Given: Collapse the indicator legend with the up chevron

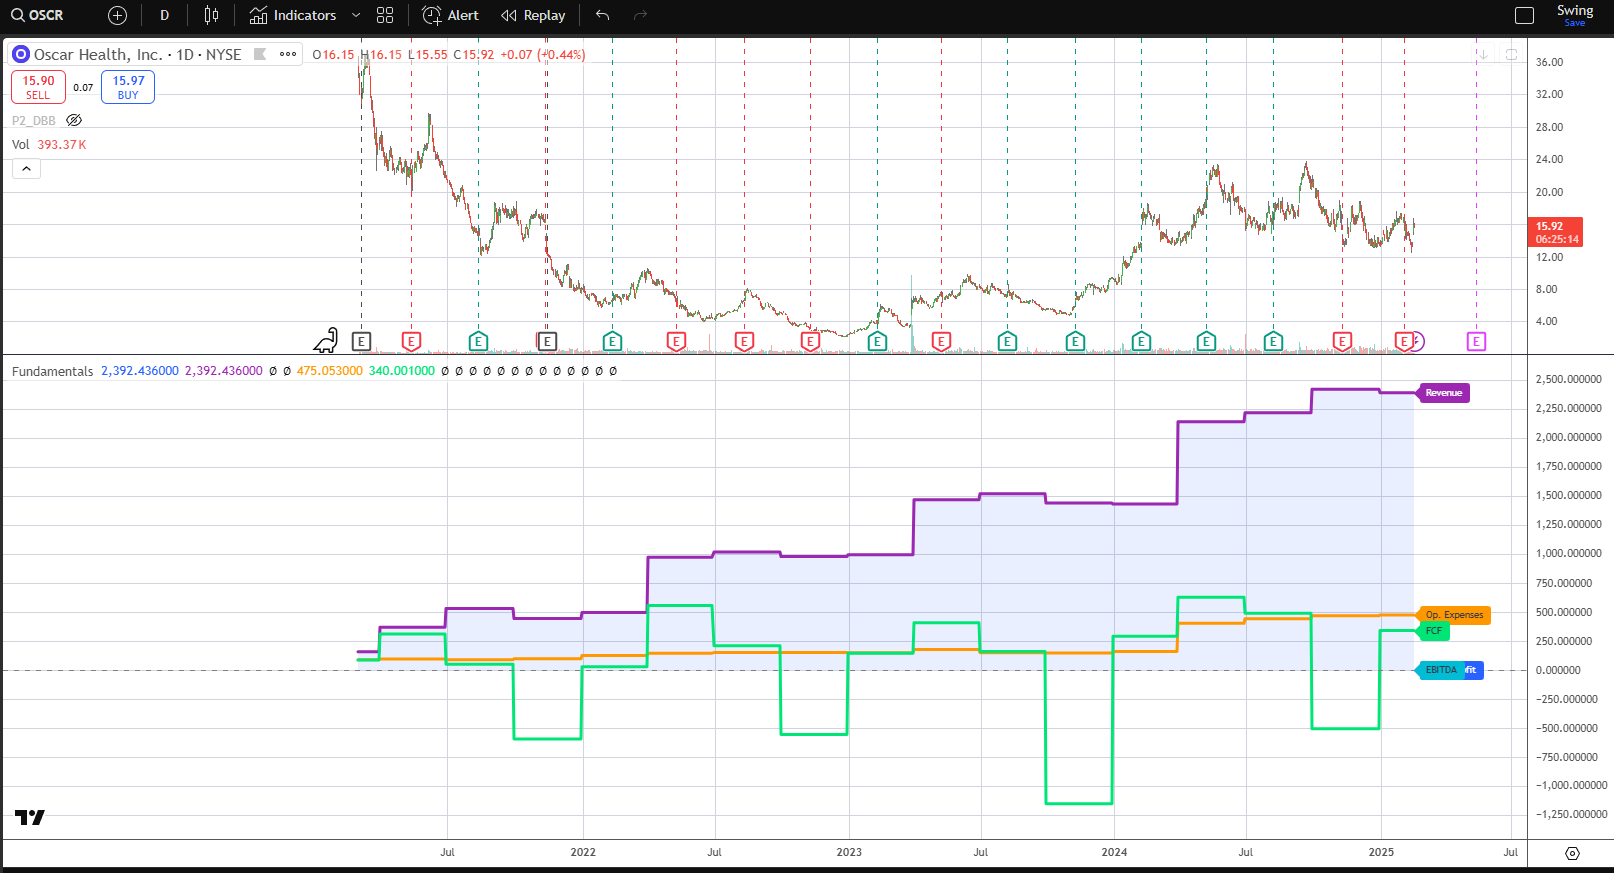Looking at the screenshot, I should coord(26,168).
